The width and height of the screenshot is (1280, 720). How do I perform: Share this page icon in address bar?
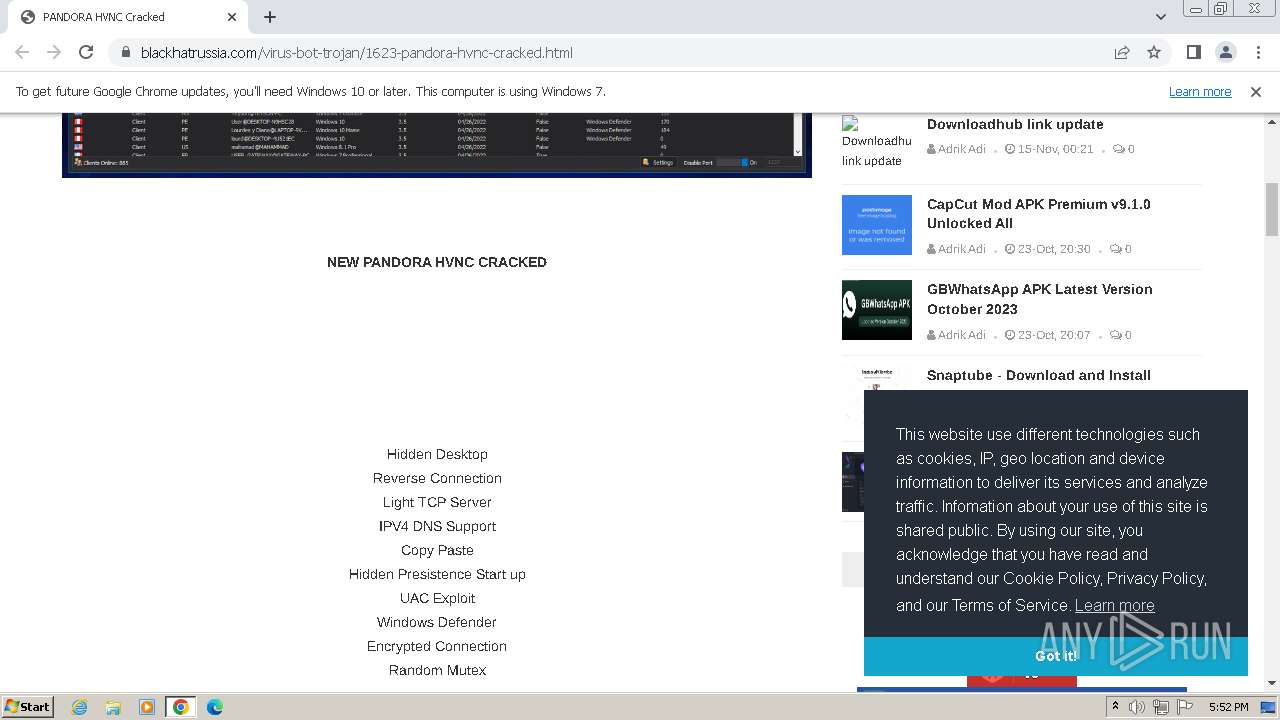[x=1122, y=52]
